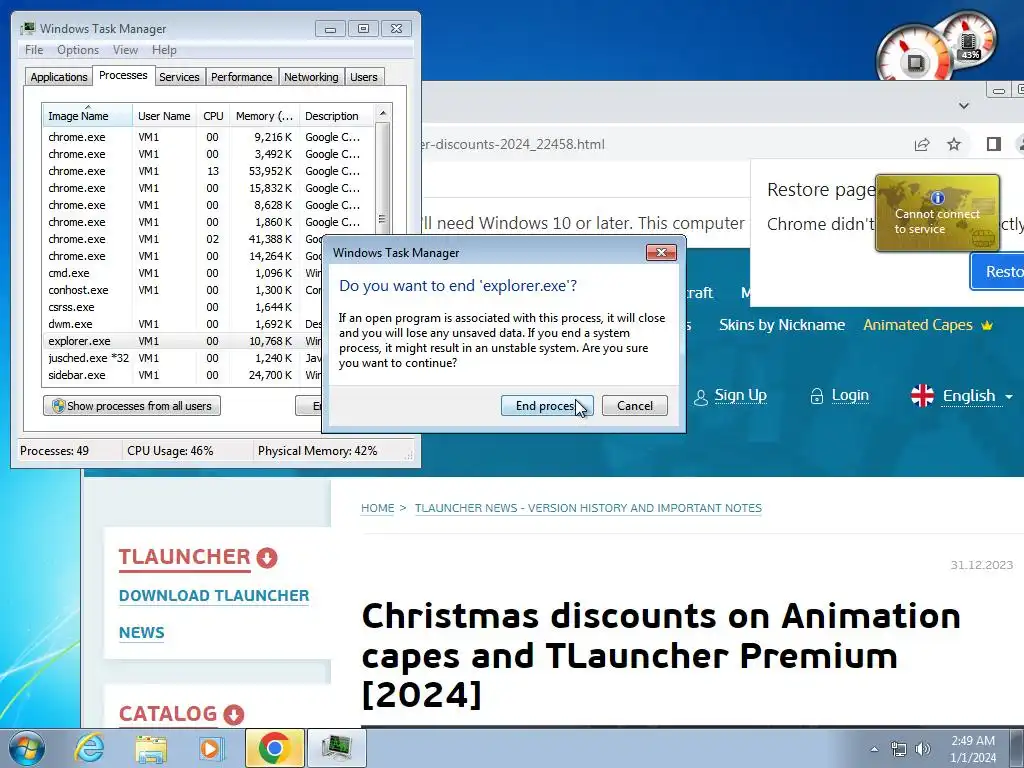Switch to the Performance tab
Viewport: 1024px width, 768px height.
pos(242,77)
